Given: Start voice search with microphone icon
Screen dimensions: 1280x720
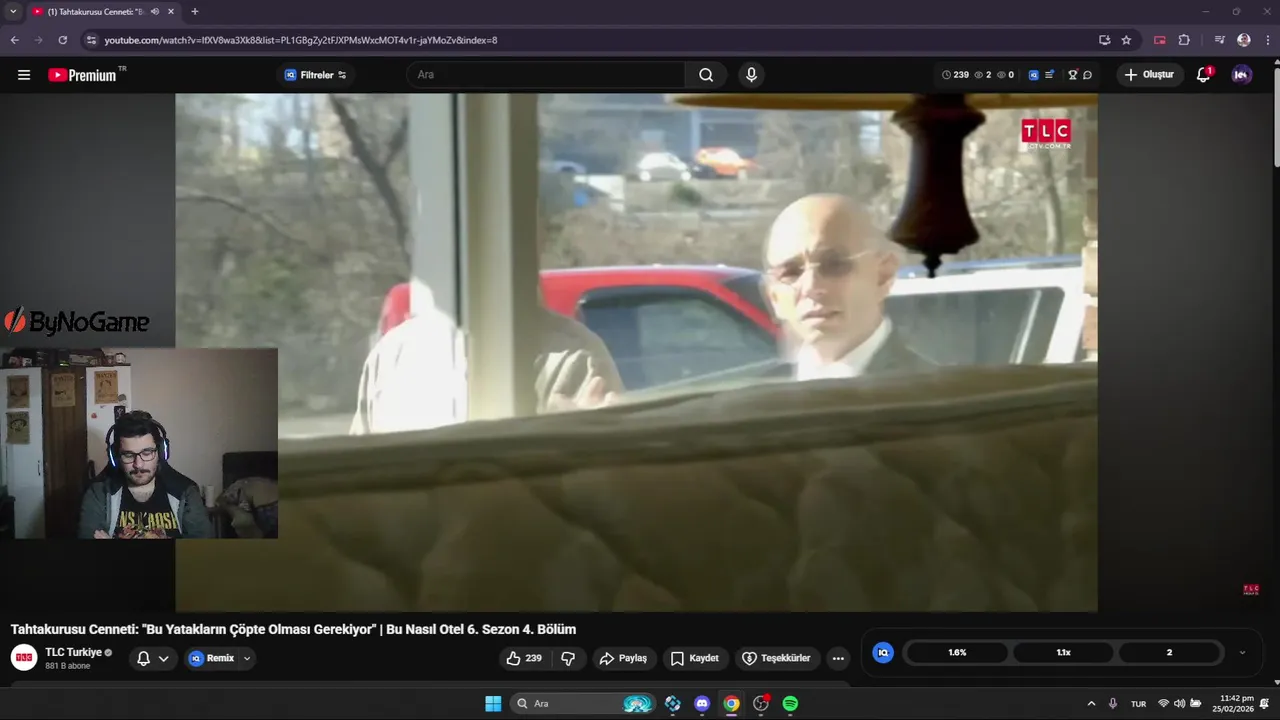Looking at the screenshot, I should click(x=751, y=75).
